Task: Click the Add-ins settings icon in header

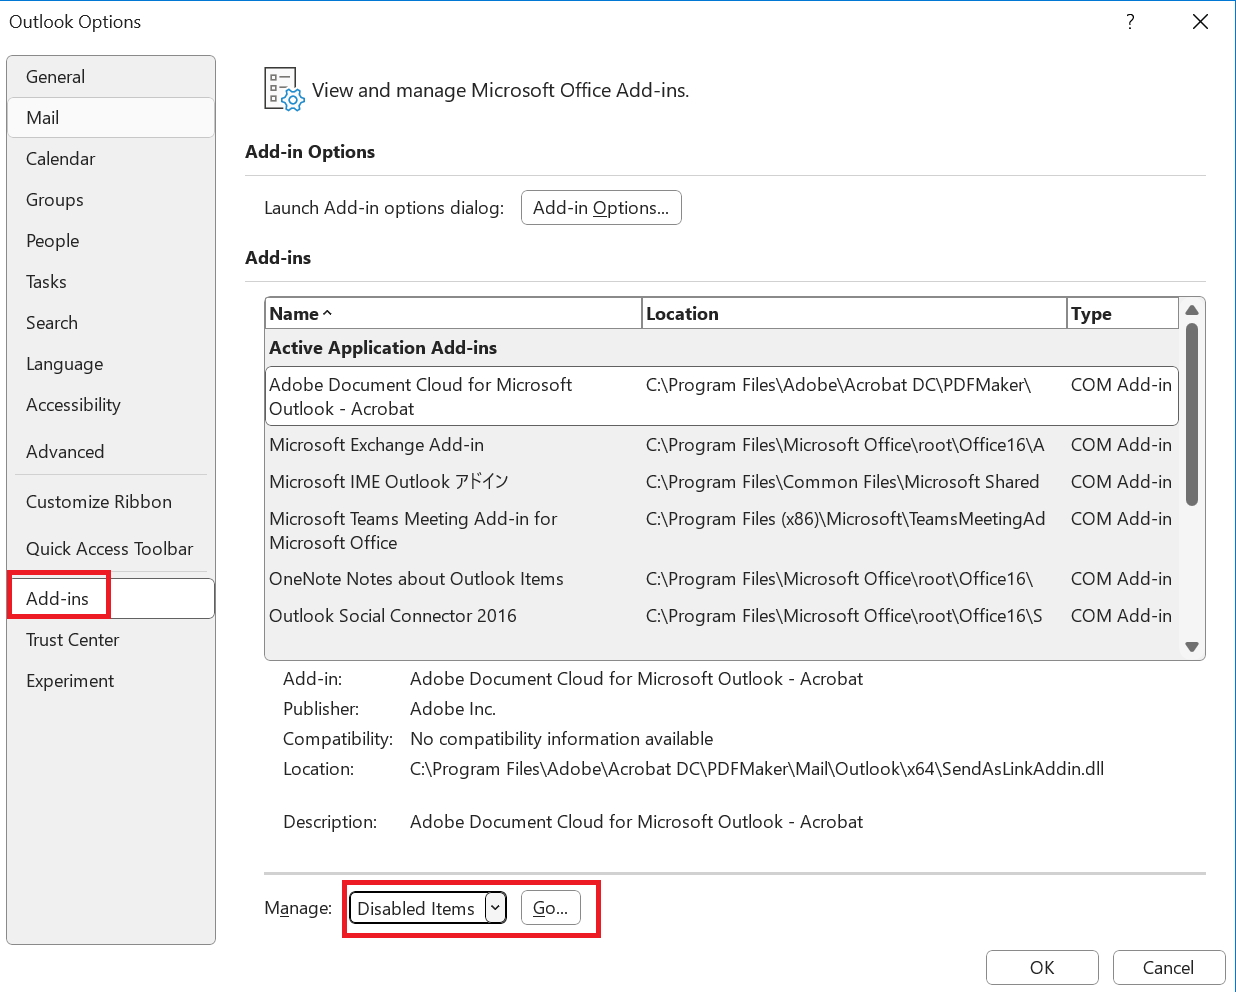Action: (x=284, y=89)
